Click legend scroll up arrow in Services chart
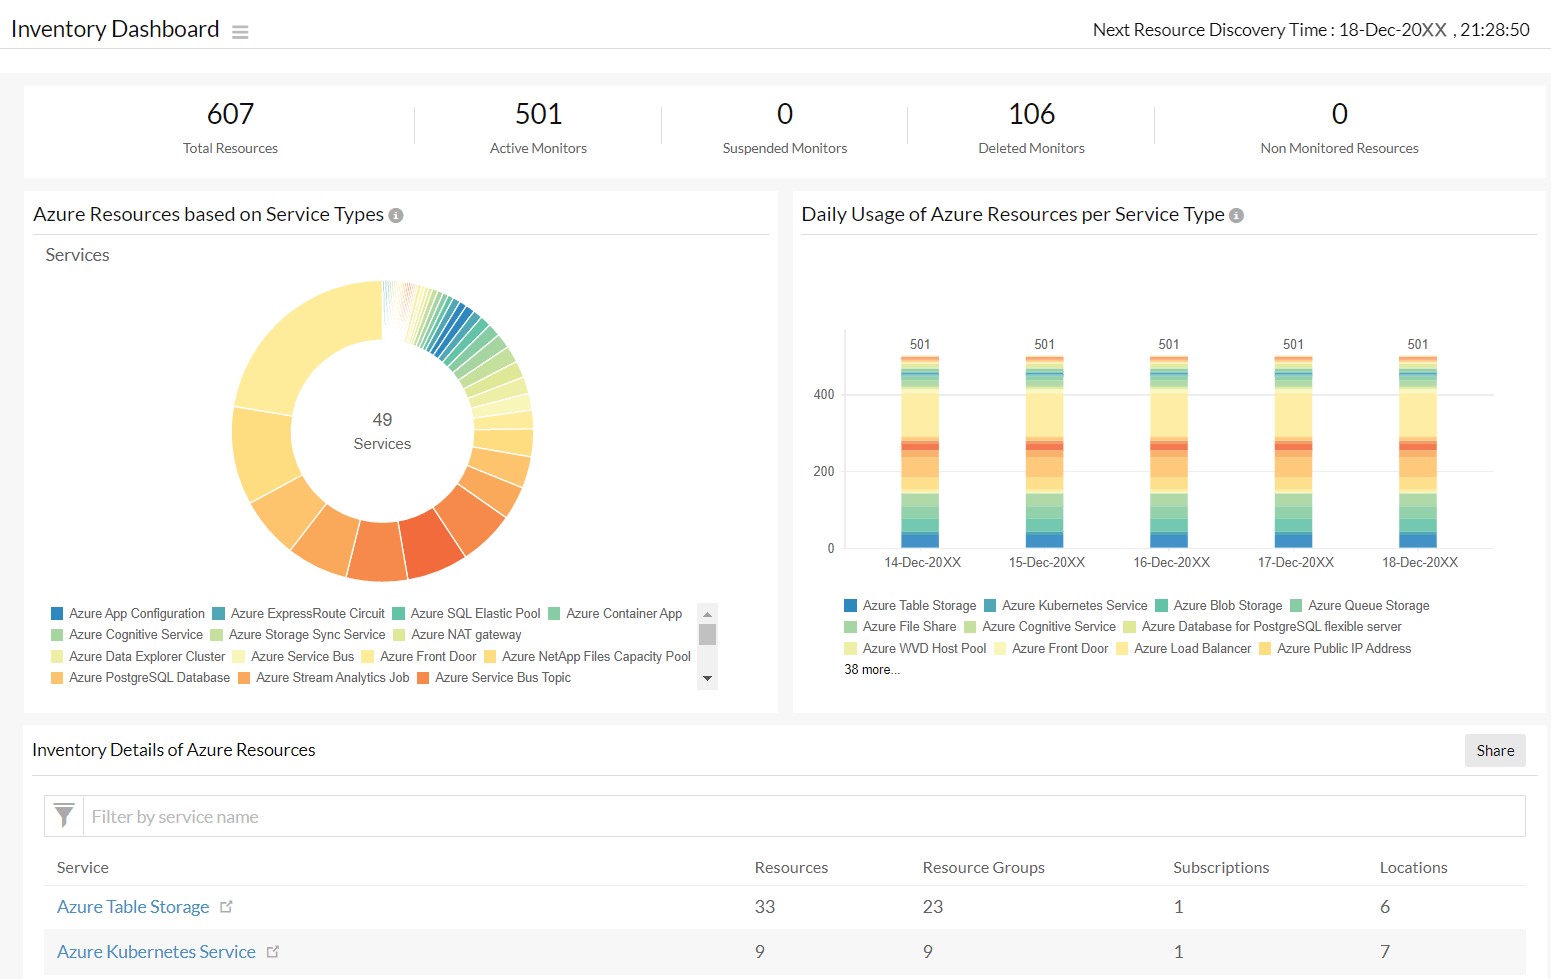The image size is (1551, 979). point(708,614)
